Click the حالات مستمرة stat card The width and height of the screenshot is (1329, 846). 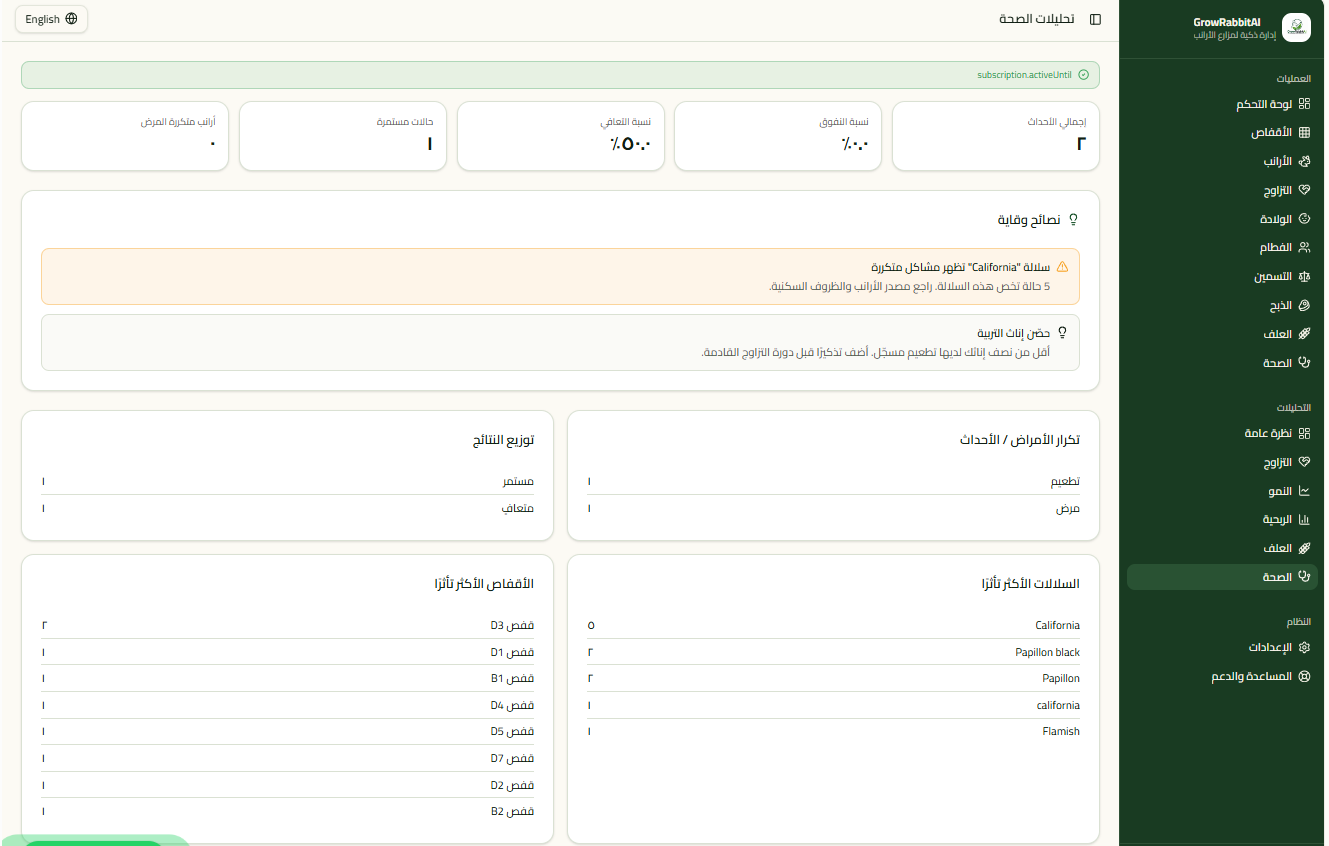[343, 136]
